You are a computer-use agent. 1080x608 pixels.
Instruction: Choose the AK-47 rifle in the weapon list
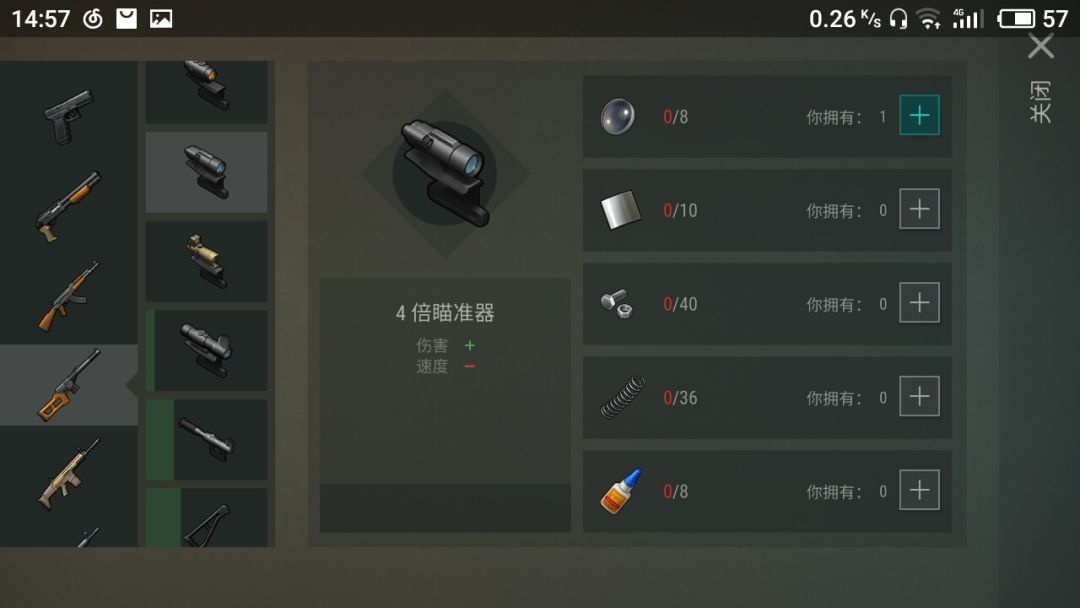(68, 296)
